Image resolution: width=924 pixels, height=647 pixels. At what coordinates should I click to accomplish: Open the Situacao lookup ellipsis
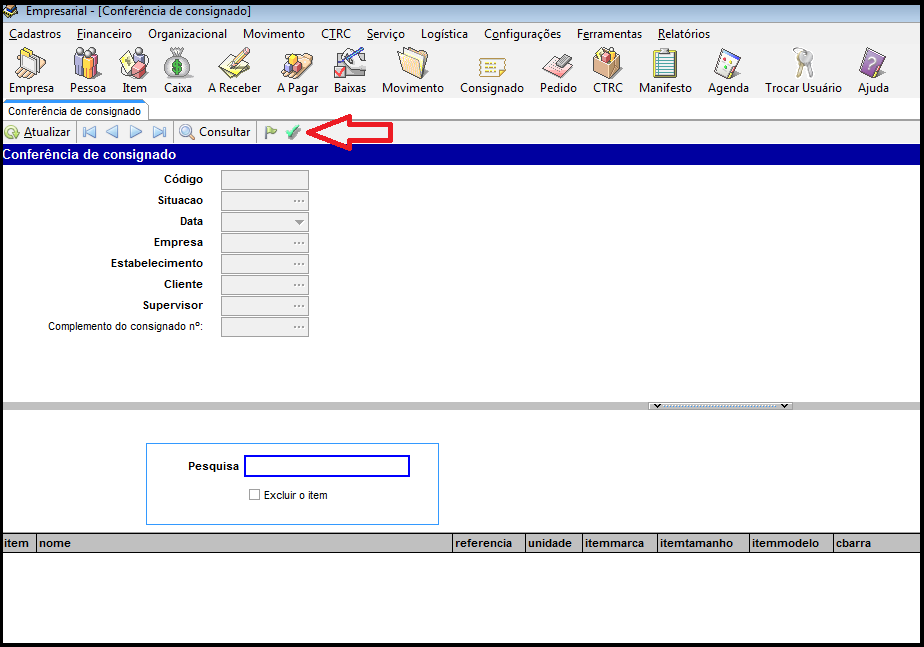tap(299, 201)
